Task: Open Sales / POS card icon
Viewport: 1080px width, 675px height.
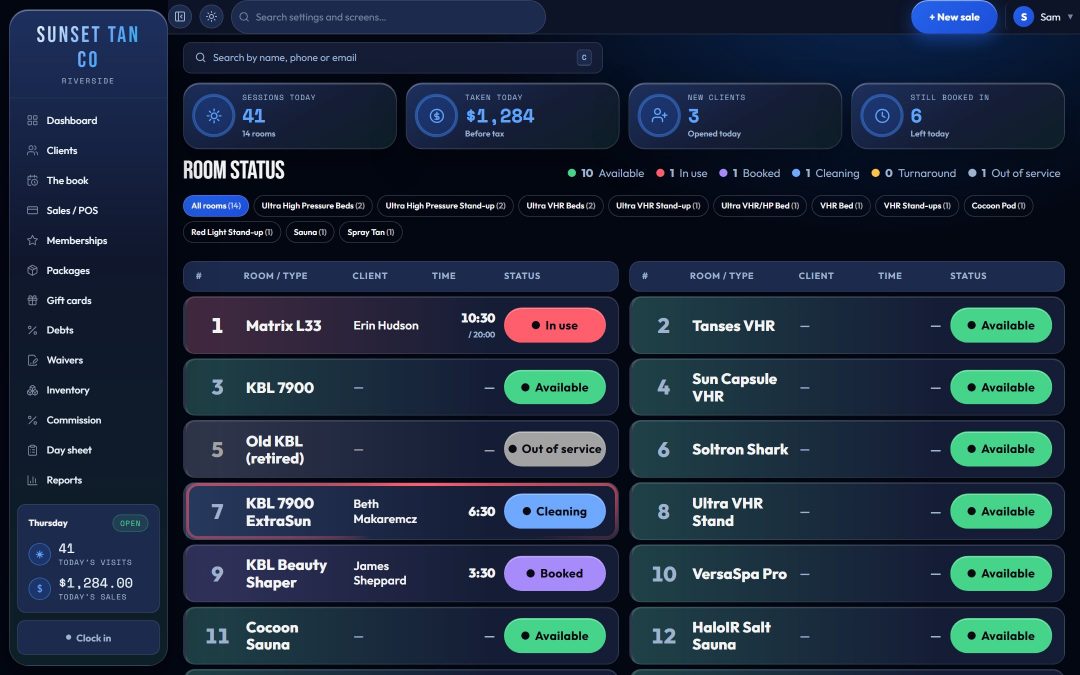Action: pos(32,210)
